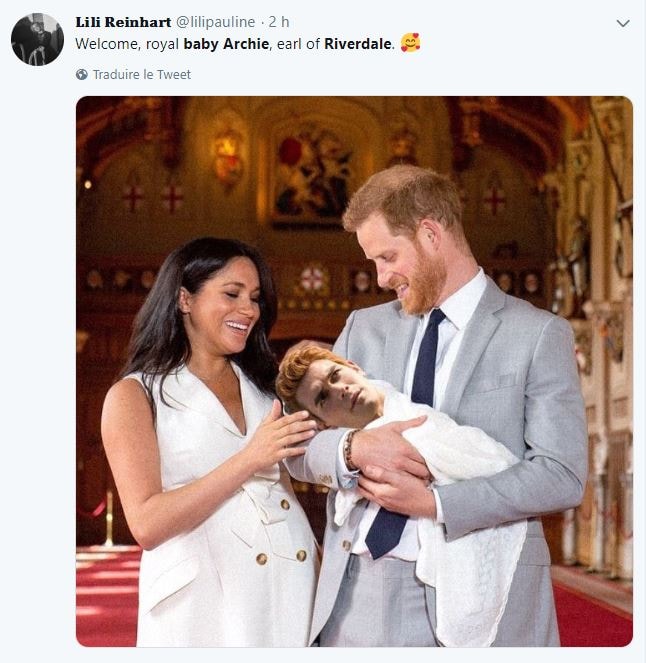Click the @lilipauline handle
Screen dimensions: 646x663
[x=215, y=22]
